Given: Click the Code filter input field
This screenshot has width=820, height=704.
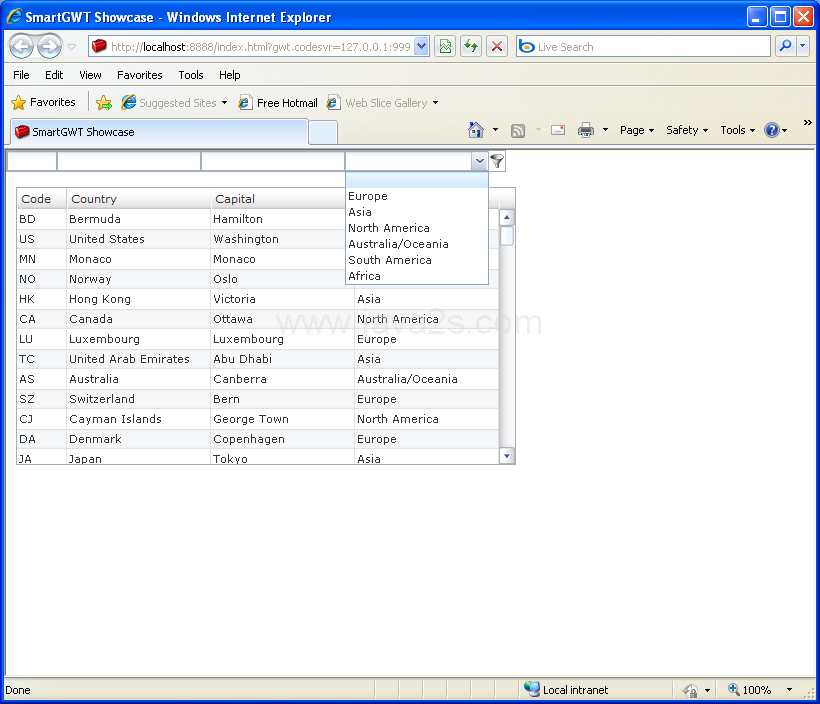Looking at the screenshot, I should coord(31,161).
